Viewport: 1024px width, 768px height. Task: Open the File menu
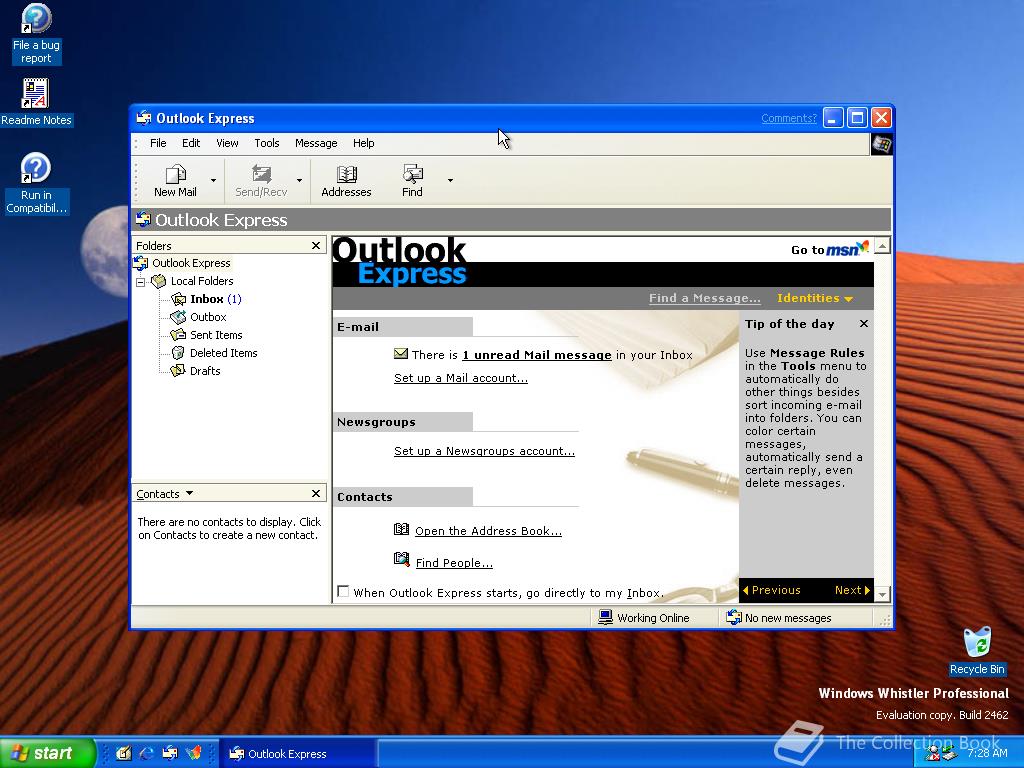coord(158,143)
